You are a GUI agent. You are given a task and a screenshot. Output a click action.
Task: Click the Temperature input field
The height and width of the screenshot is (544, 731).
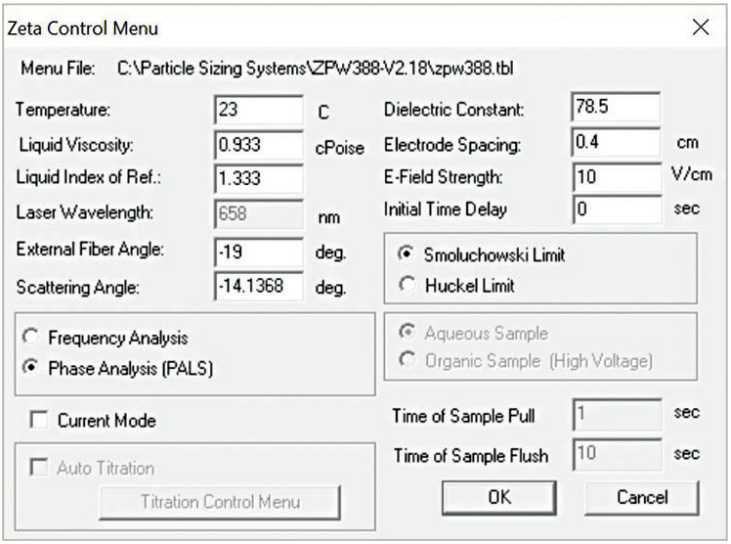click(258, 110)
